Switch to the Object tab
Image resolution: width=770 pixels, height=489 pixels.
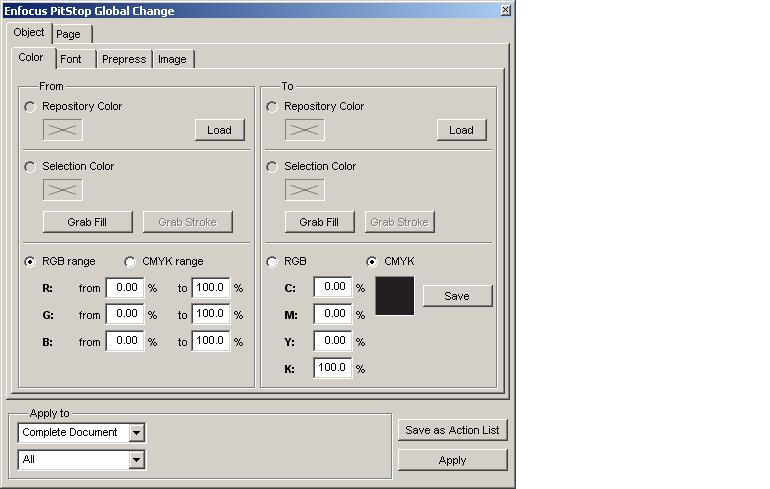tap(29, 32)
